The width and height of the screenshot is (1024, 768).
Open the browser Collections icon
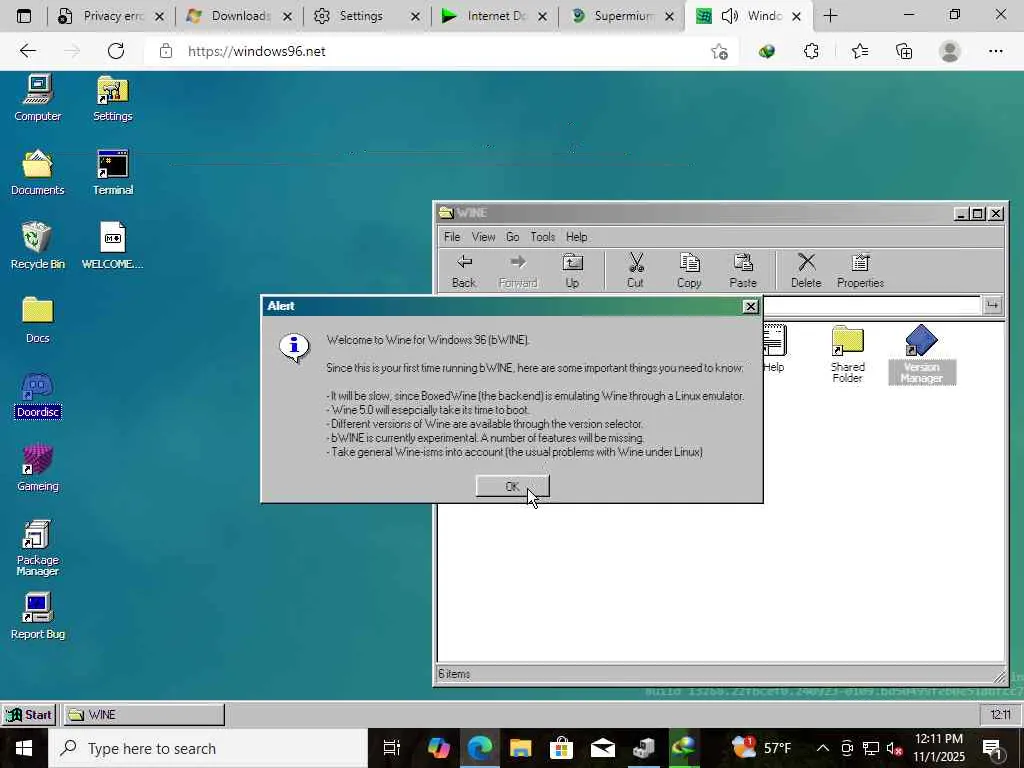click(x=904, y=51)
